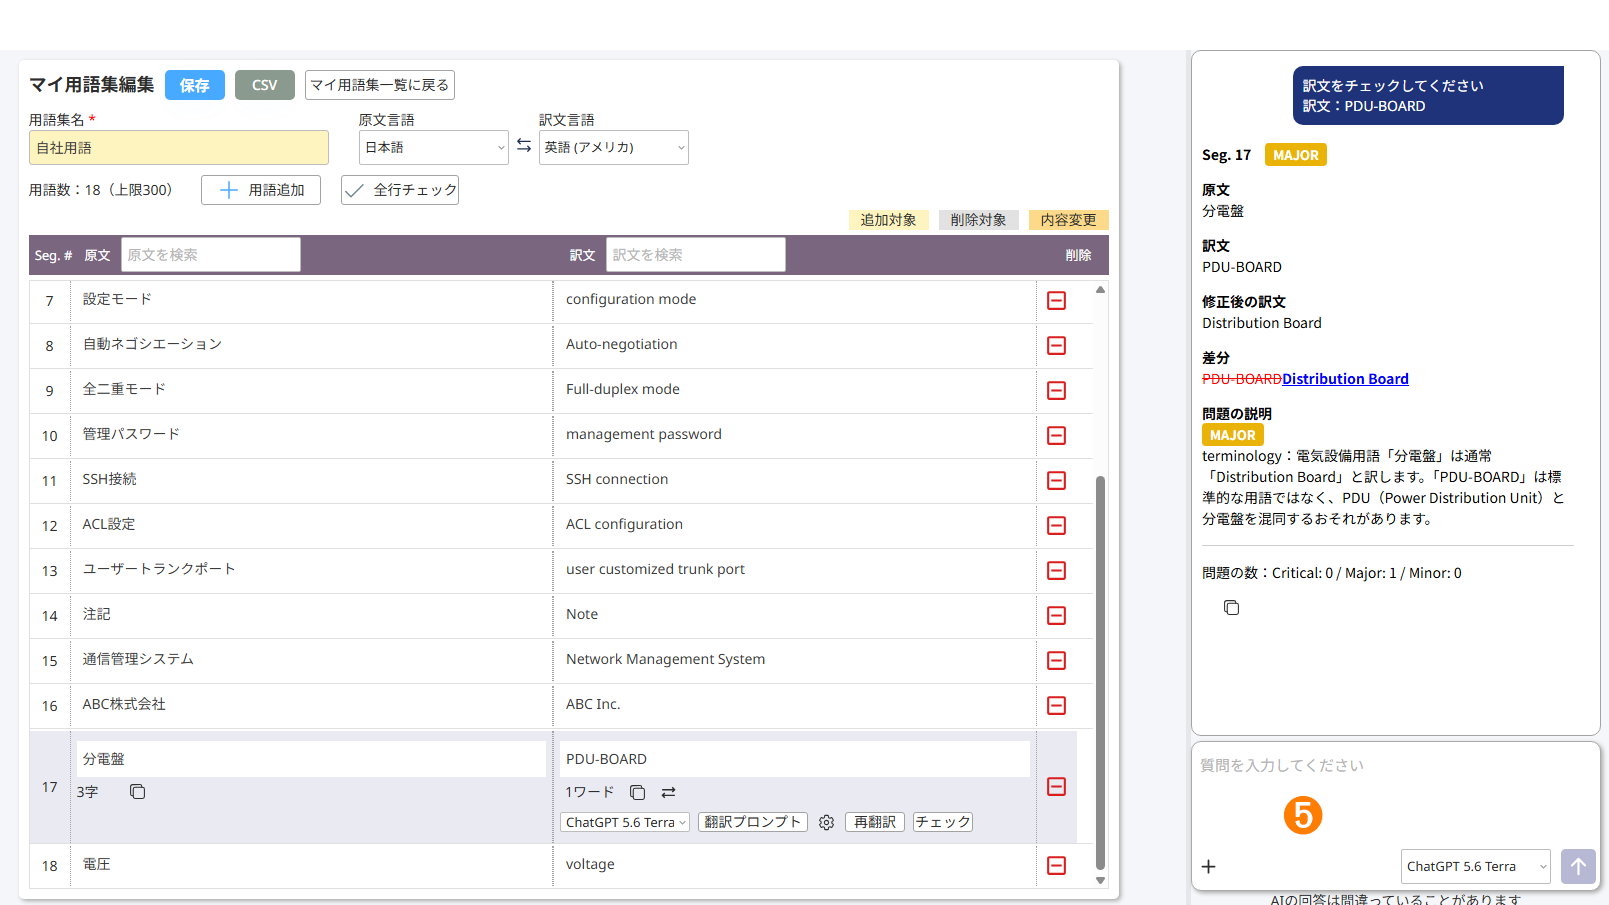Click the table vertical scrollbar thumb

(1100, 672)
